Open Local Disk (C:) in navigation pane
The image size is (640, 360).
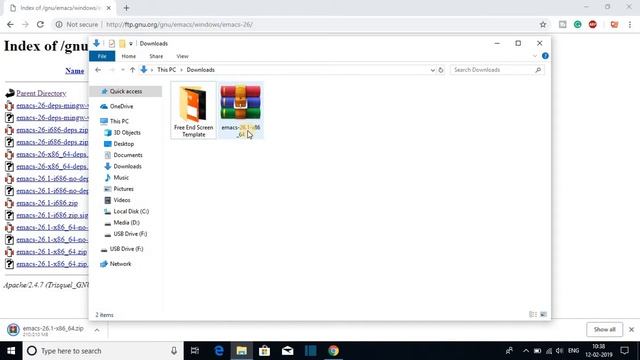click(131, 211)
